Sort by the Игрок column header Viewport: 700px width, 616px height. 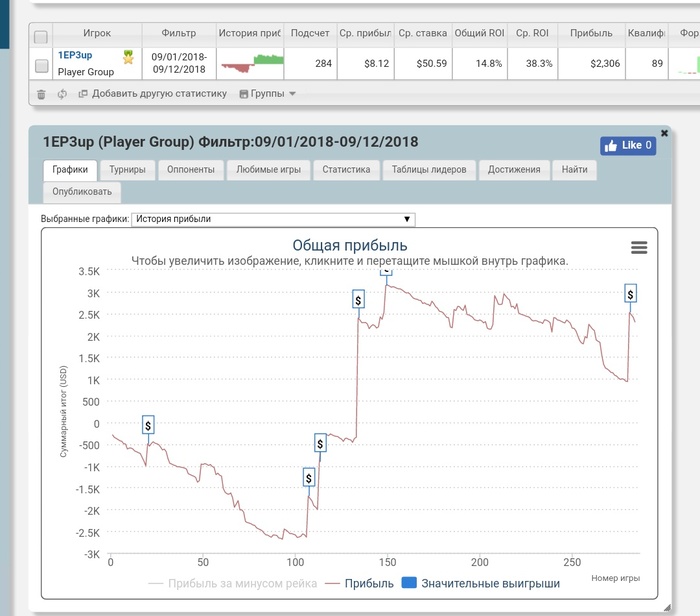97,33
